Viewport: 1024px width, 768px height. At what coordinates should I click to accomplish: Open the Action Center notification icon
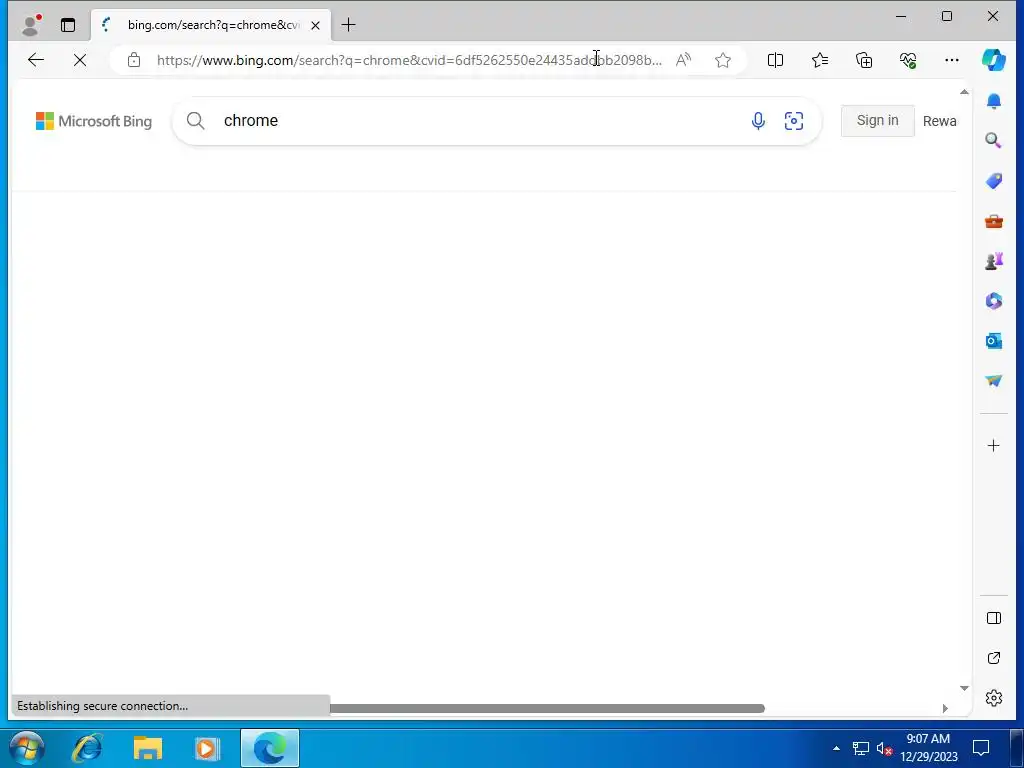click(980, 748)
